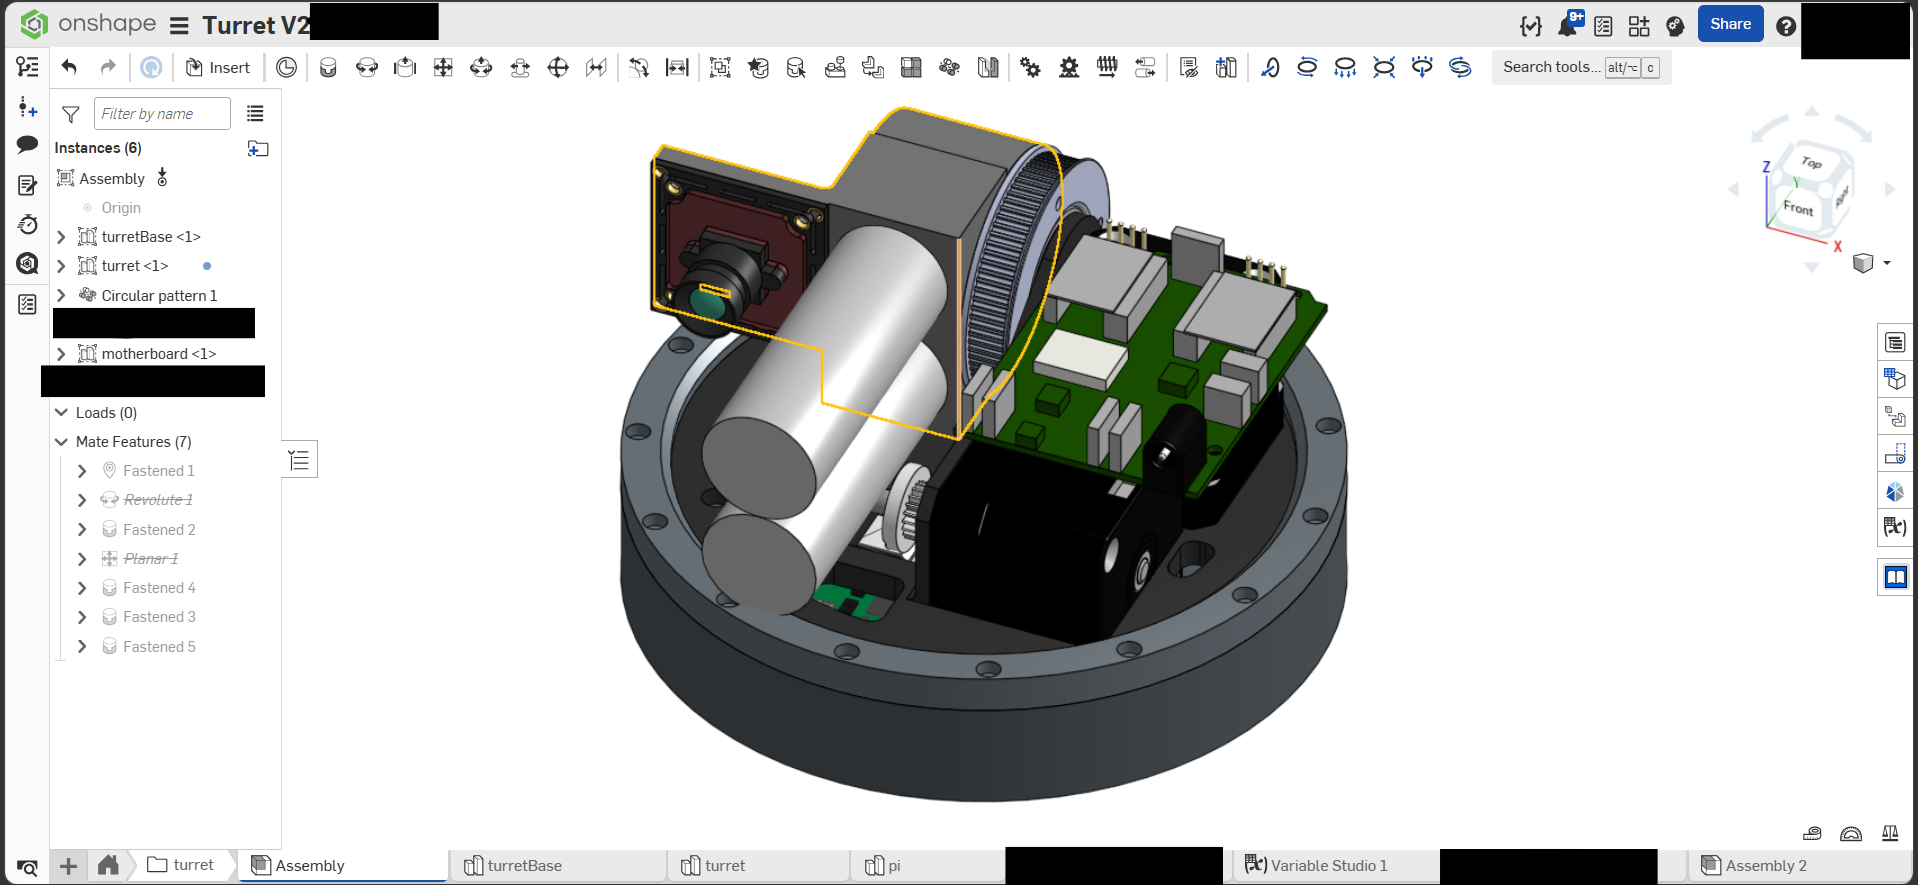Image resolution: width=1918 pixels, height=885 pixels.
Task: Select the Circular pattern tool in toolbar
Action: 949,67
